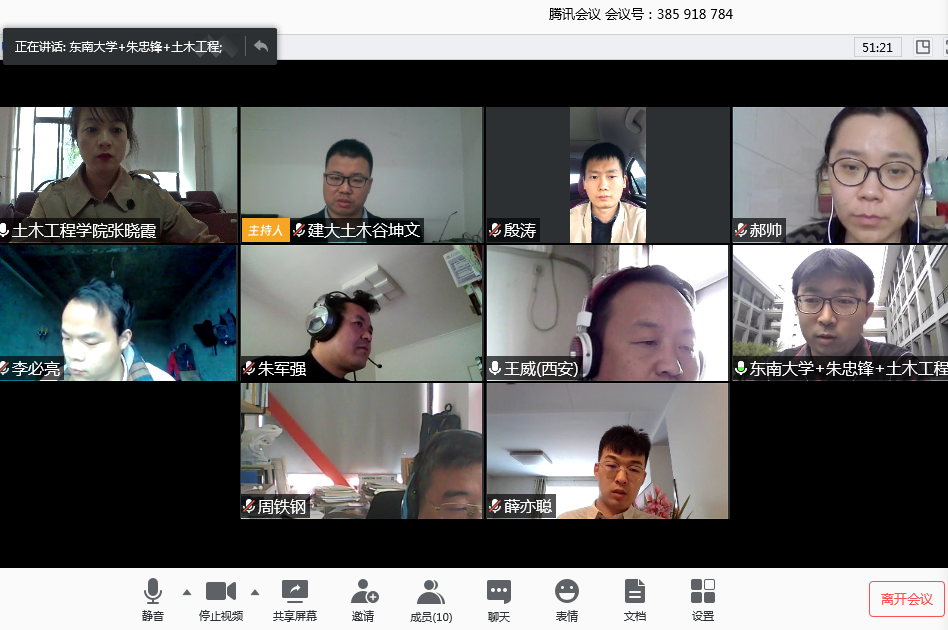
Task: Click the 薛亦聪 participant video
Action: click(x=607, y=451)
